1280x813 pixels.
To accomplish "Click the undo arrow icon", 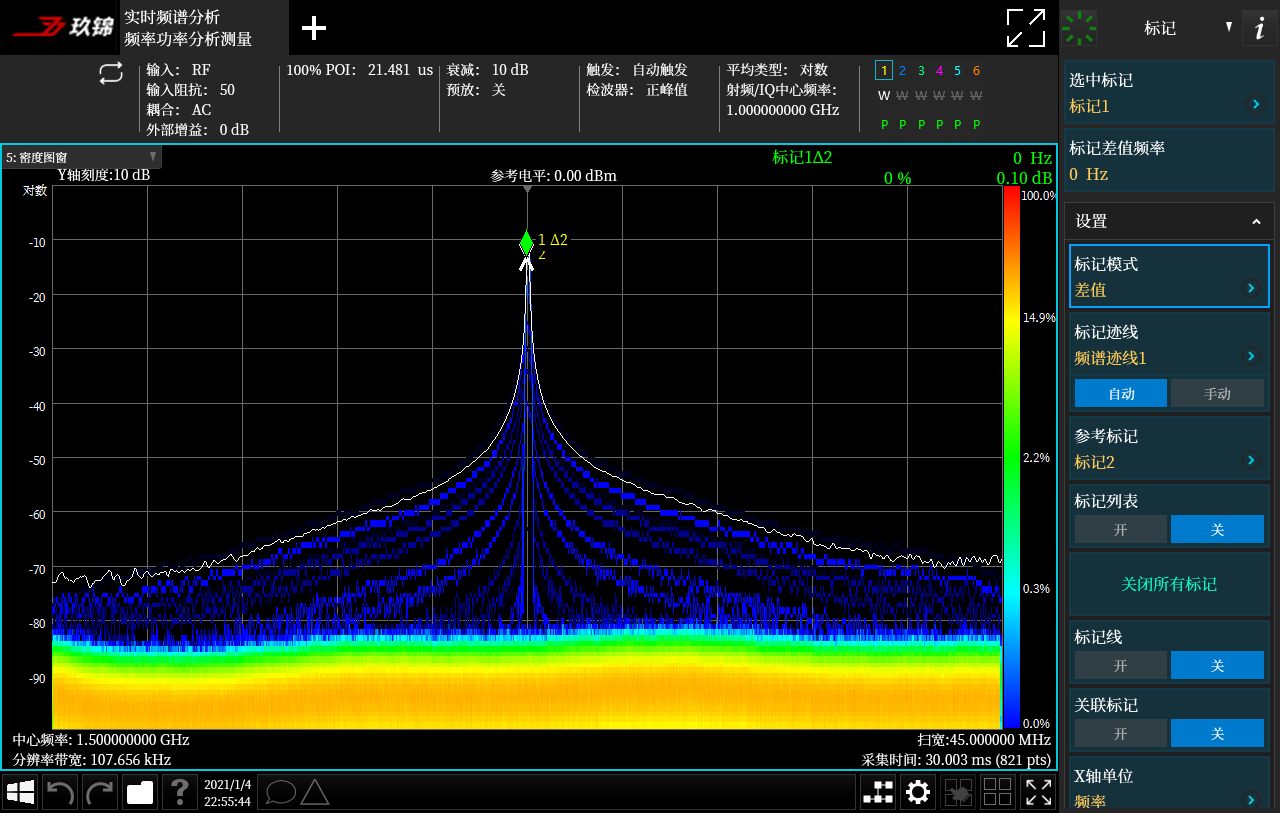I will point(61,792).
